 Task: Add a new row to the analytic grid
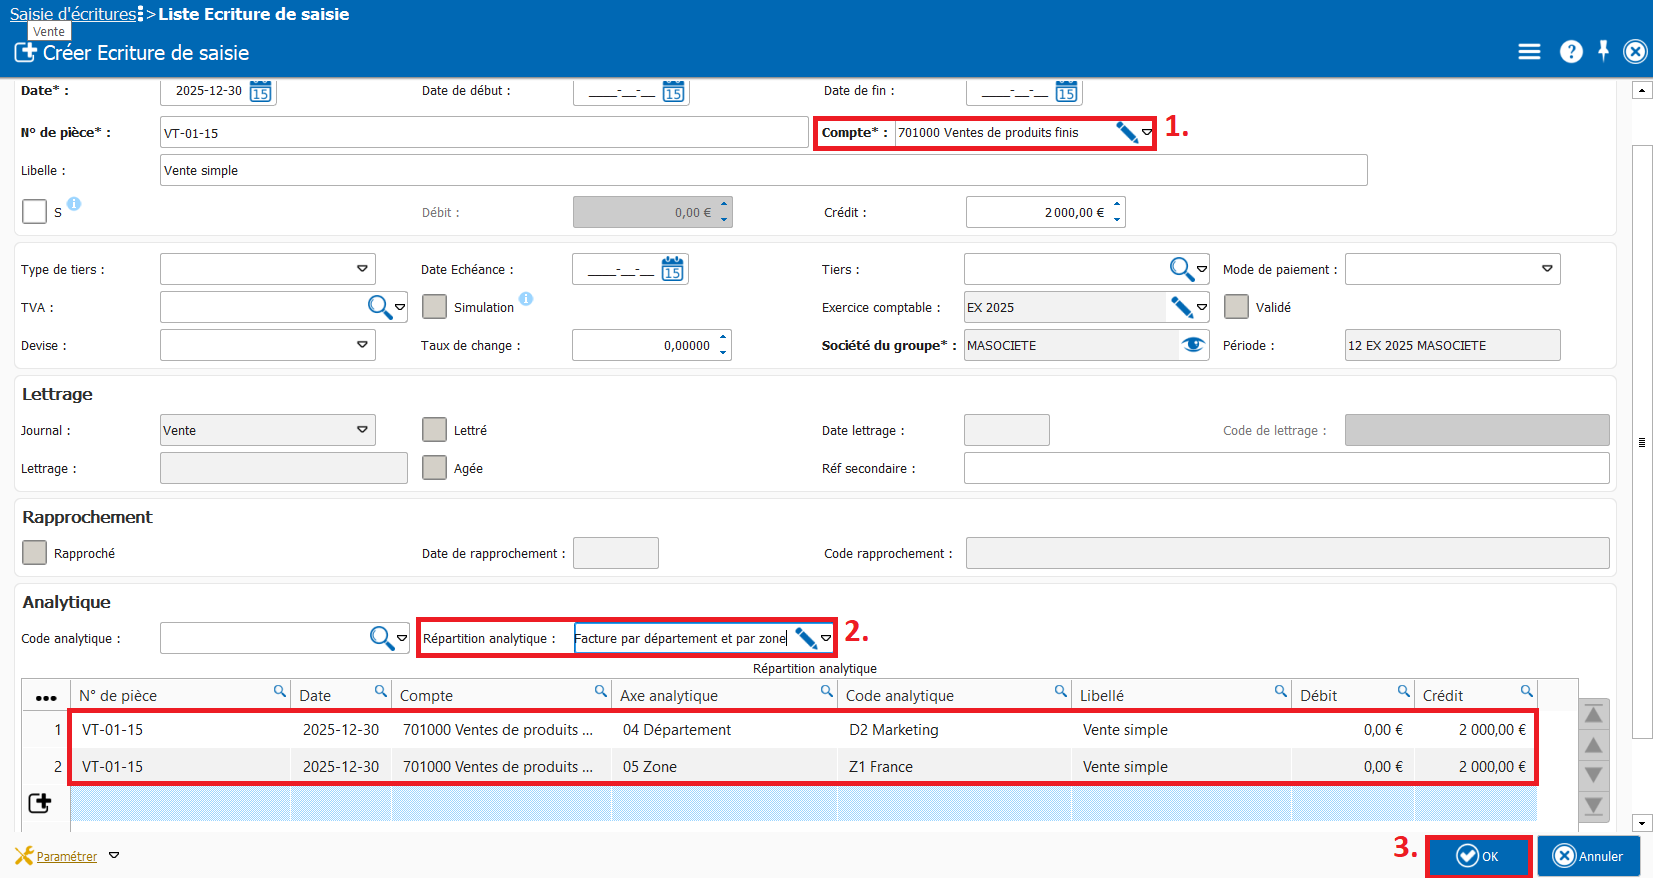pyautogui.click(x=40, y=803)
